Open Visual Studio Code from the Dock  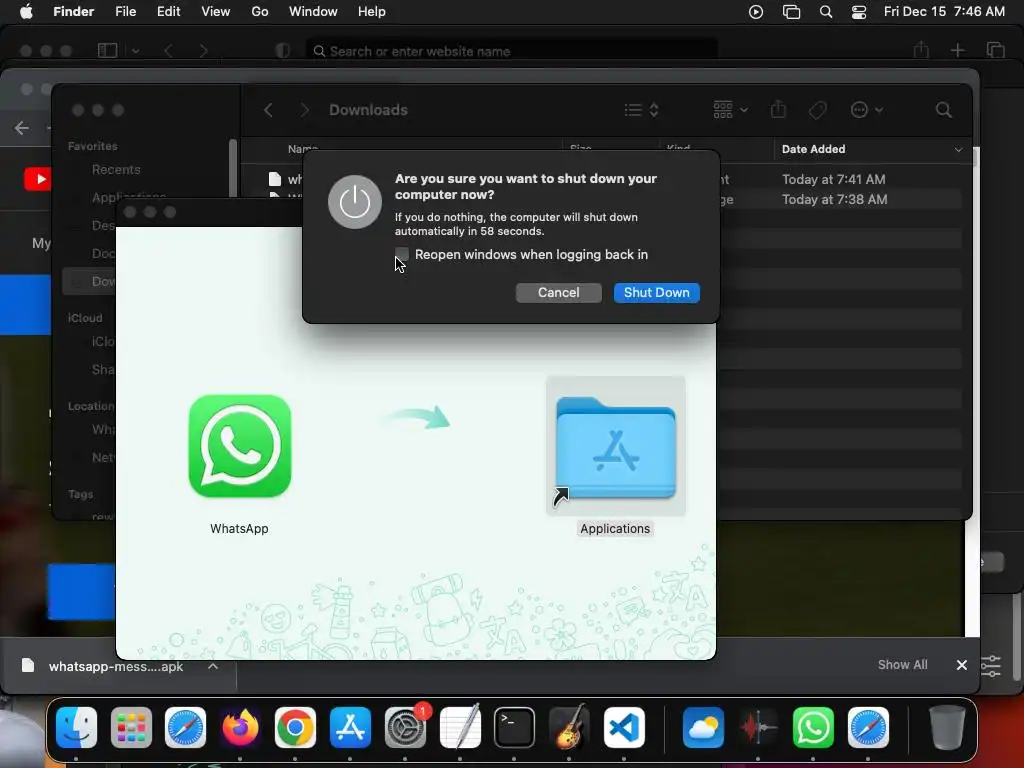[624, 727]
